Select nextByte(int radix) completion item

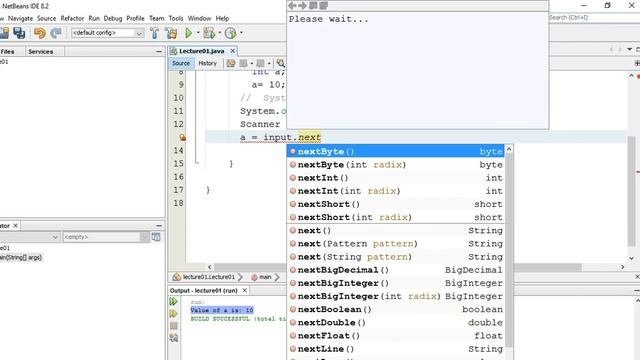(396, 164)
